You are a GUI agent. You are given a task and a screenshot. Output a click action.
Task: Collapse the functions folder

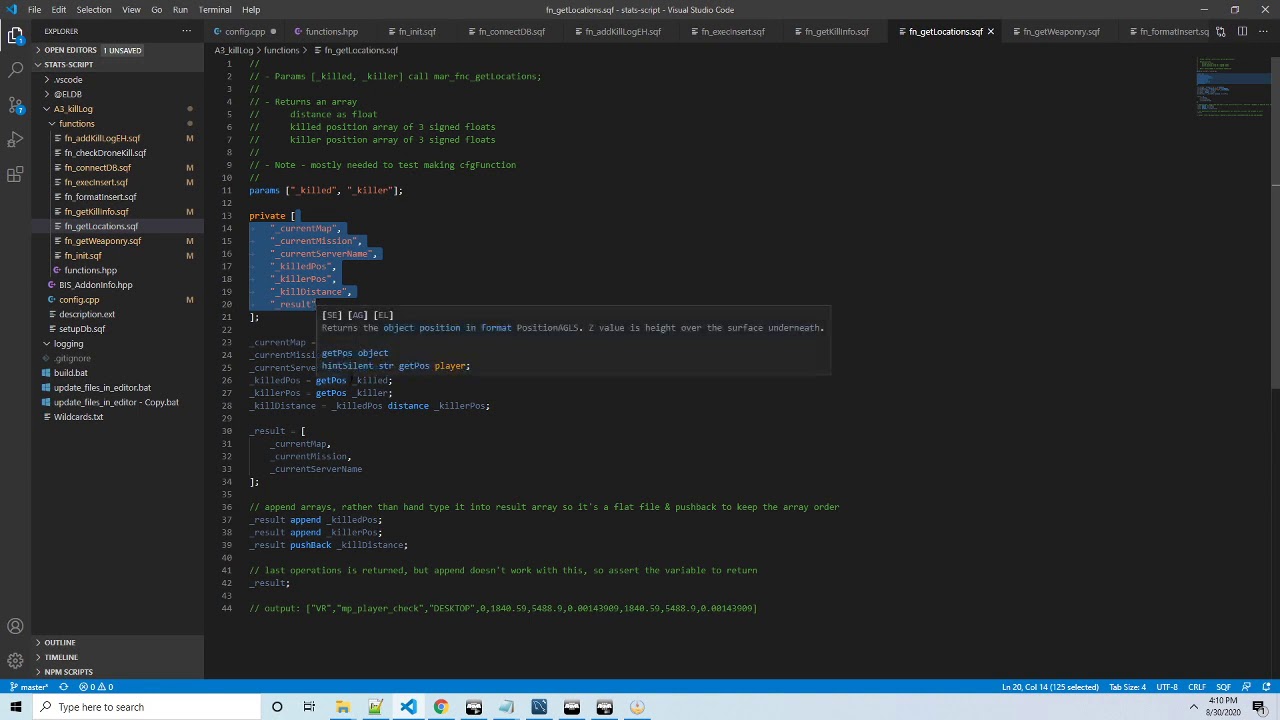point(118,124)
